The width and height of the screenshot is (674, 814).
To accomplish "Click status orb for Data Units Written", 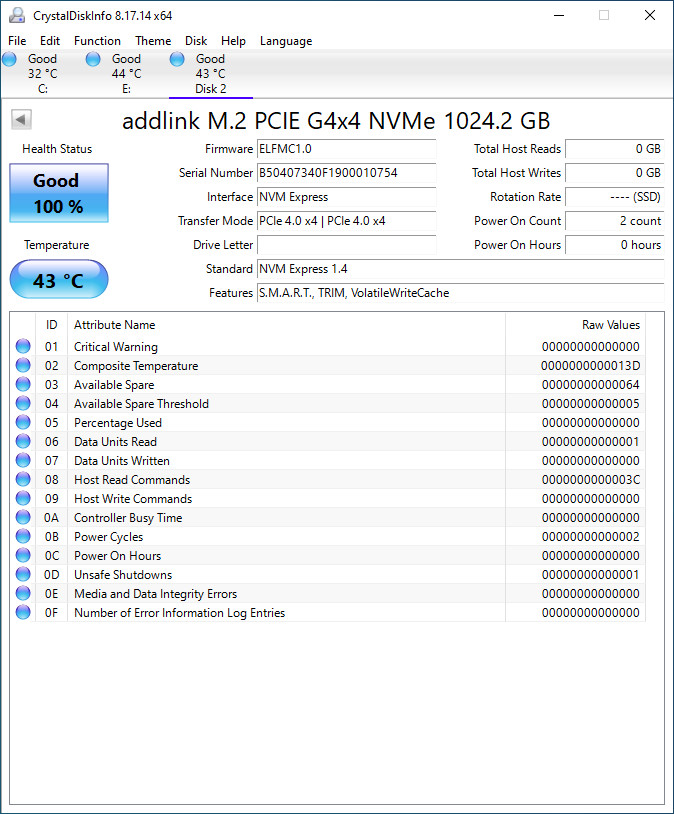I will [23, 460].
